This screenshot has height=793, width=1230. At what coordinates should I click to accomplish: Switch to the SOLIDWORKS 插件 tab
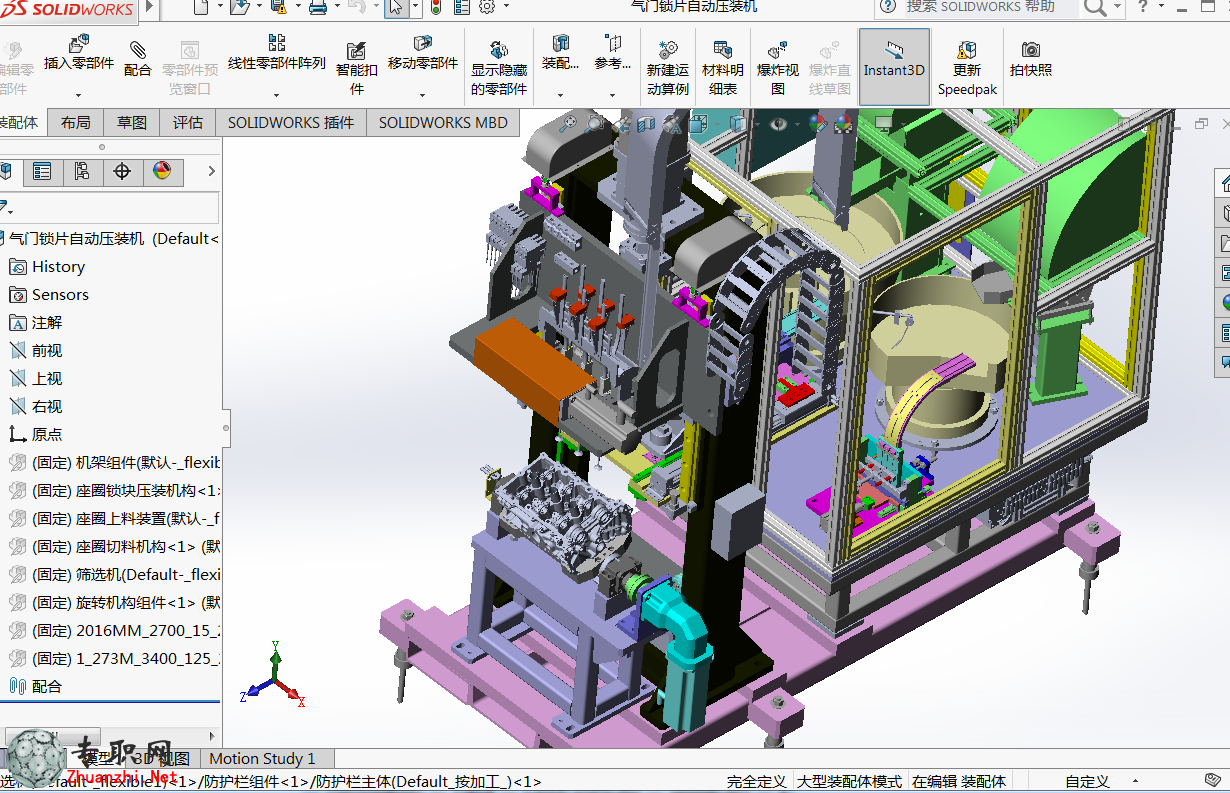pyautogui.click(x=291, y=123)
